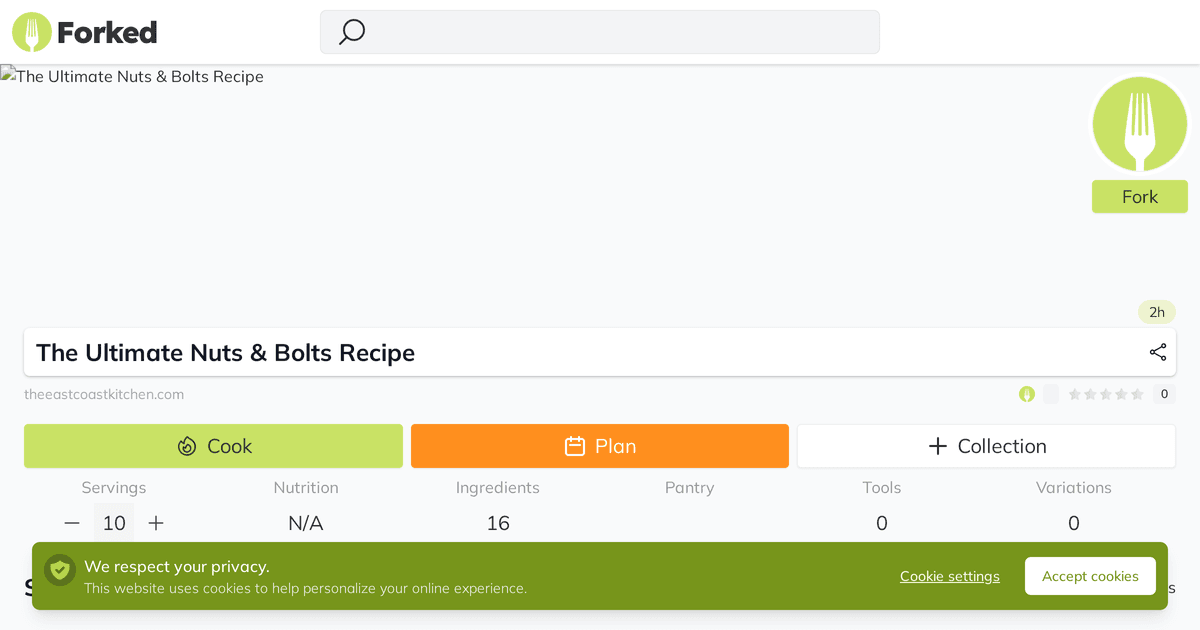
Task: Accept cookies in the privacy banner
Action: (1090, 576)
